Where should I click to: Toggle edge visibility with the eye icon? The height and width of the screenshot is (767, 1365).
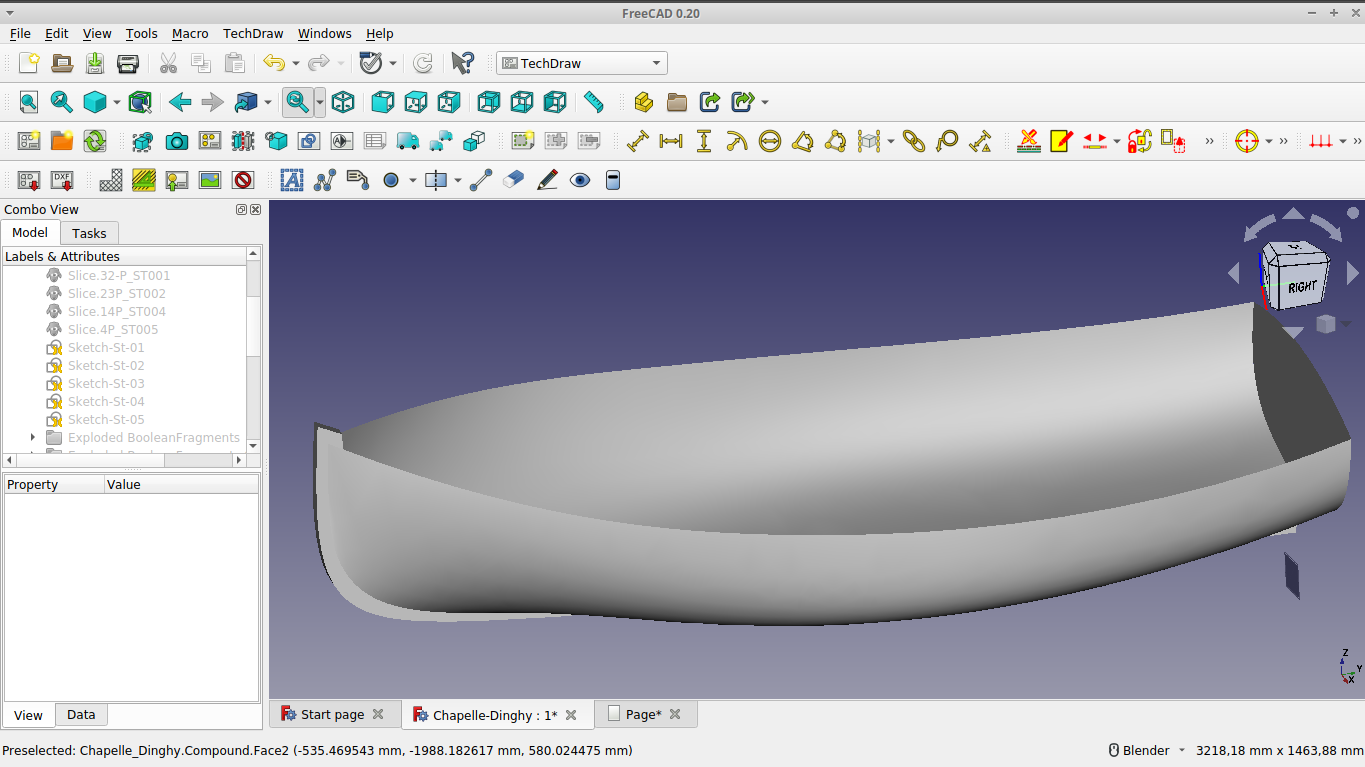tap(580, 180)
